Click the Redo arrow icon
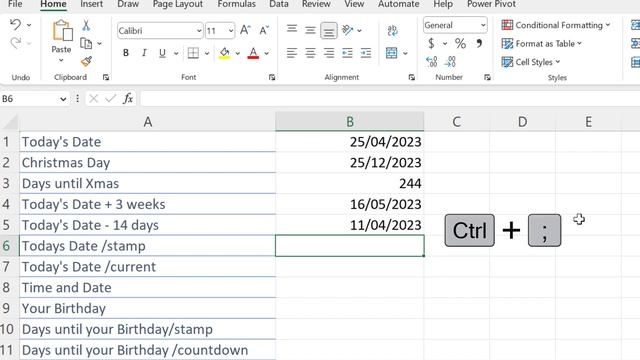Viewport: 640px width, 360px height. tap(16, 43)
